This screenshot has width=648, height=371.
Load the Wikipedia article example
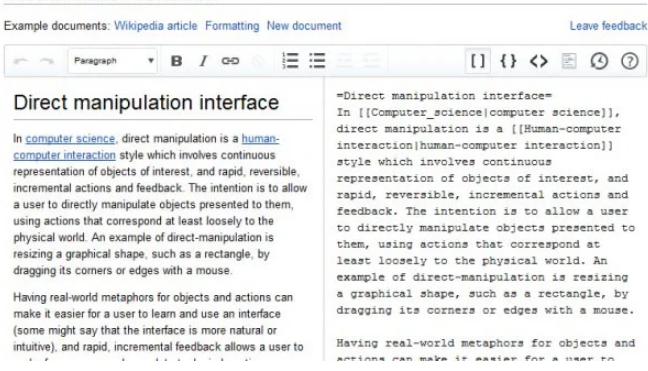(x=156, y=26)
